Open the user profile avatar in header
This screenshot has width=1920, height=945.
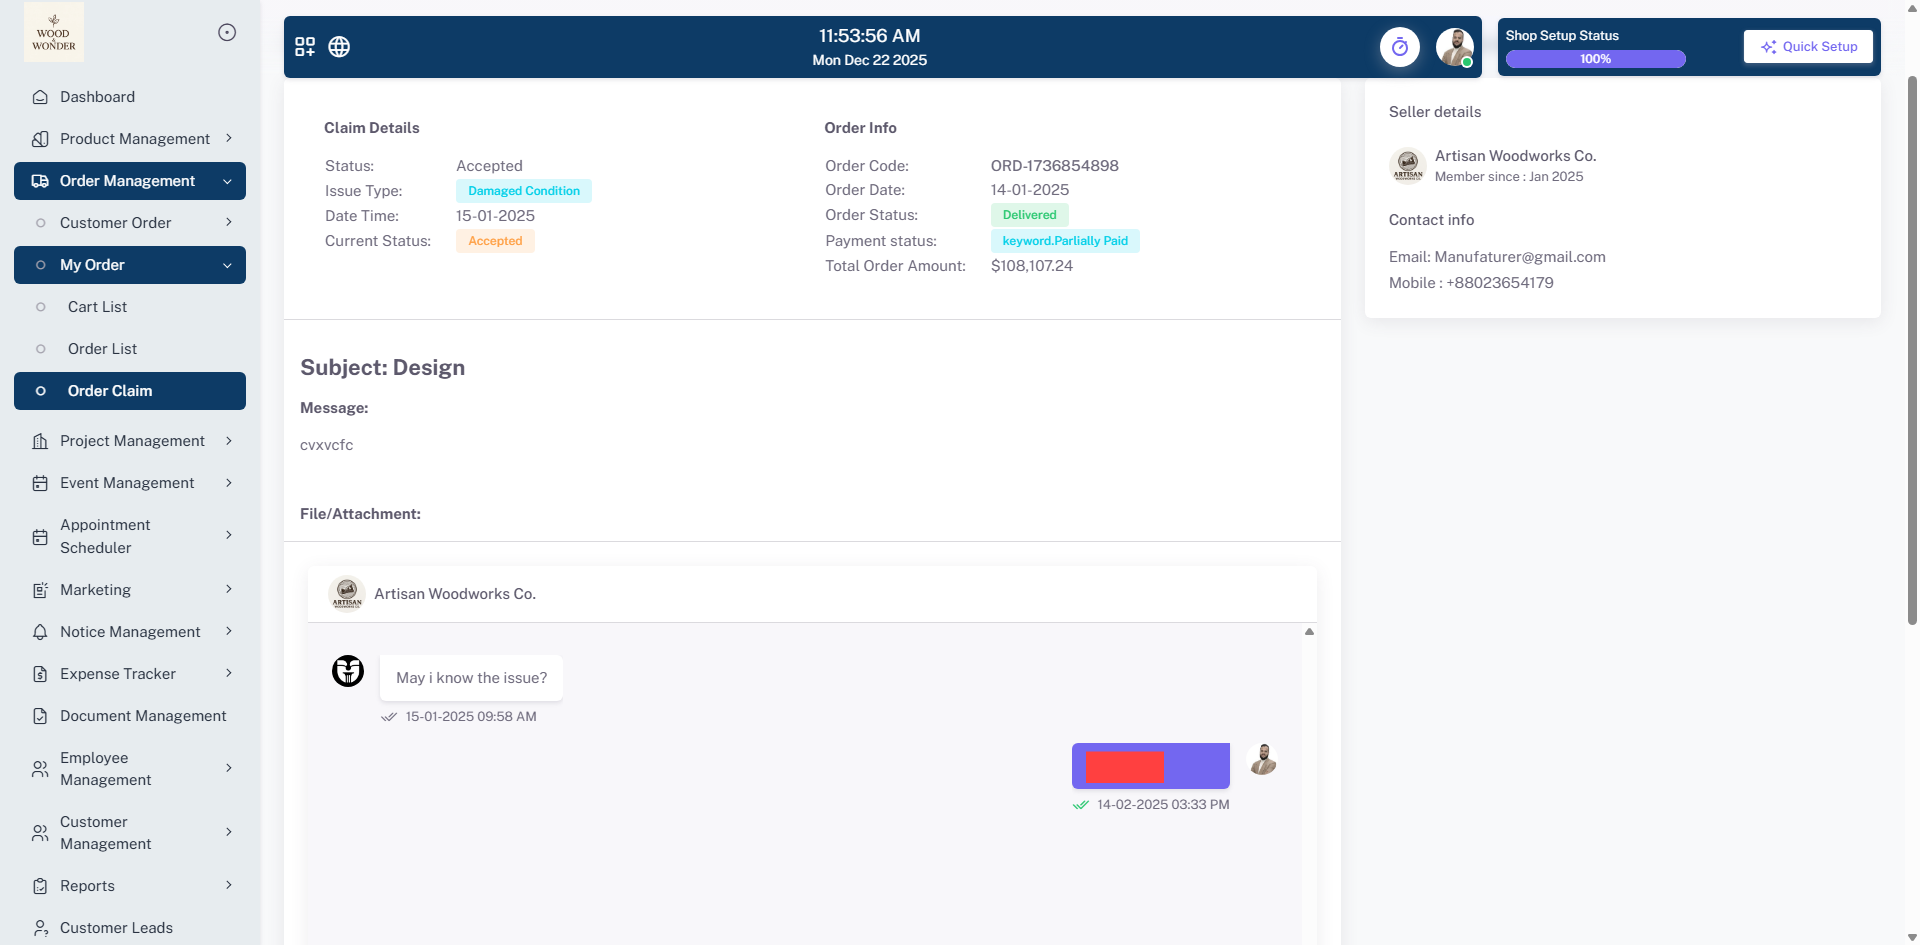[1454, 47]
